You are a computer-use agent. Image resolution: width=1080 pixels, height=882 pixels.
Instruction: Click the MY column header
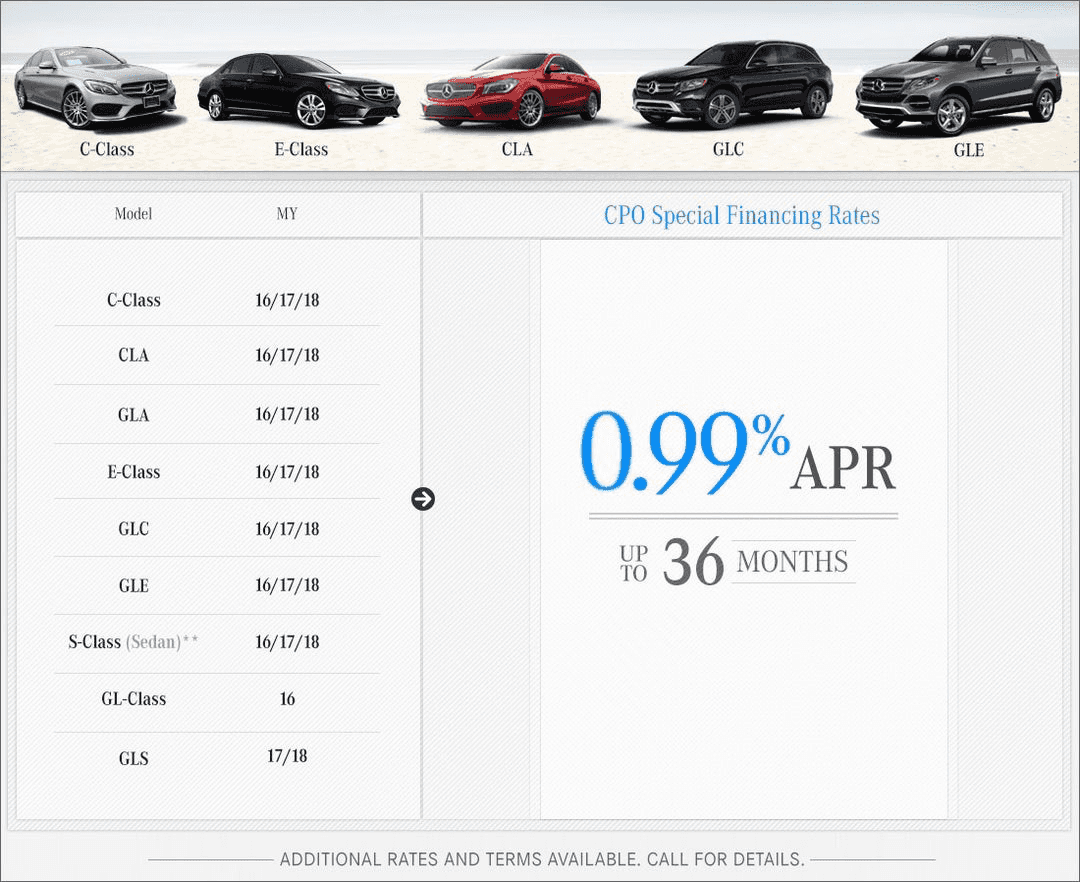pos(287,213)
